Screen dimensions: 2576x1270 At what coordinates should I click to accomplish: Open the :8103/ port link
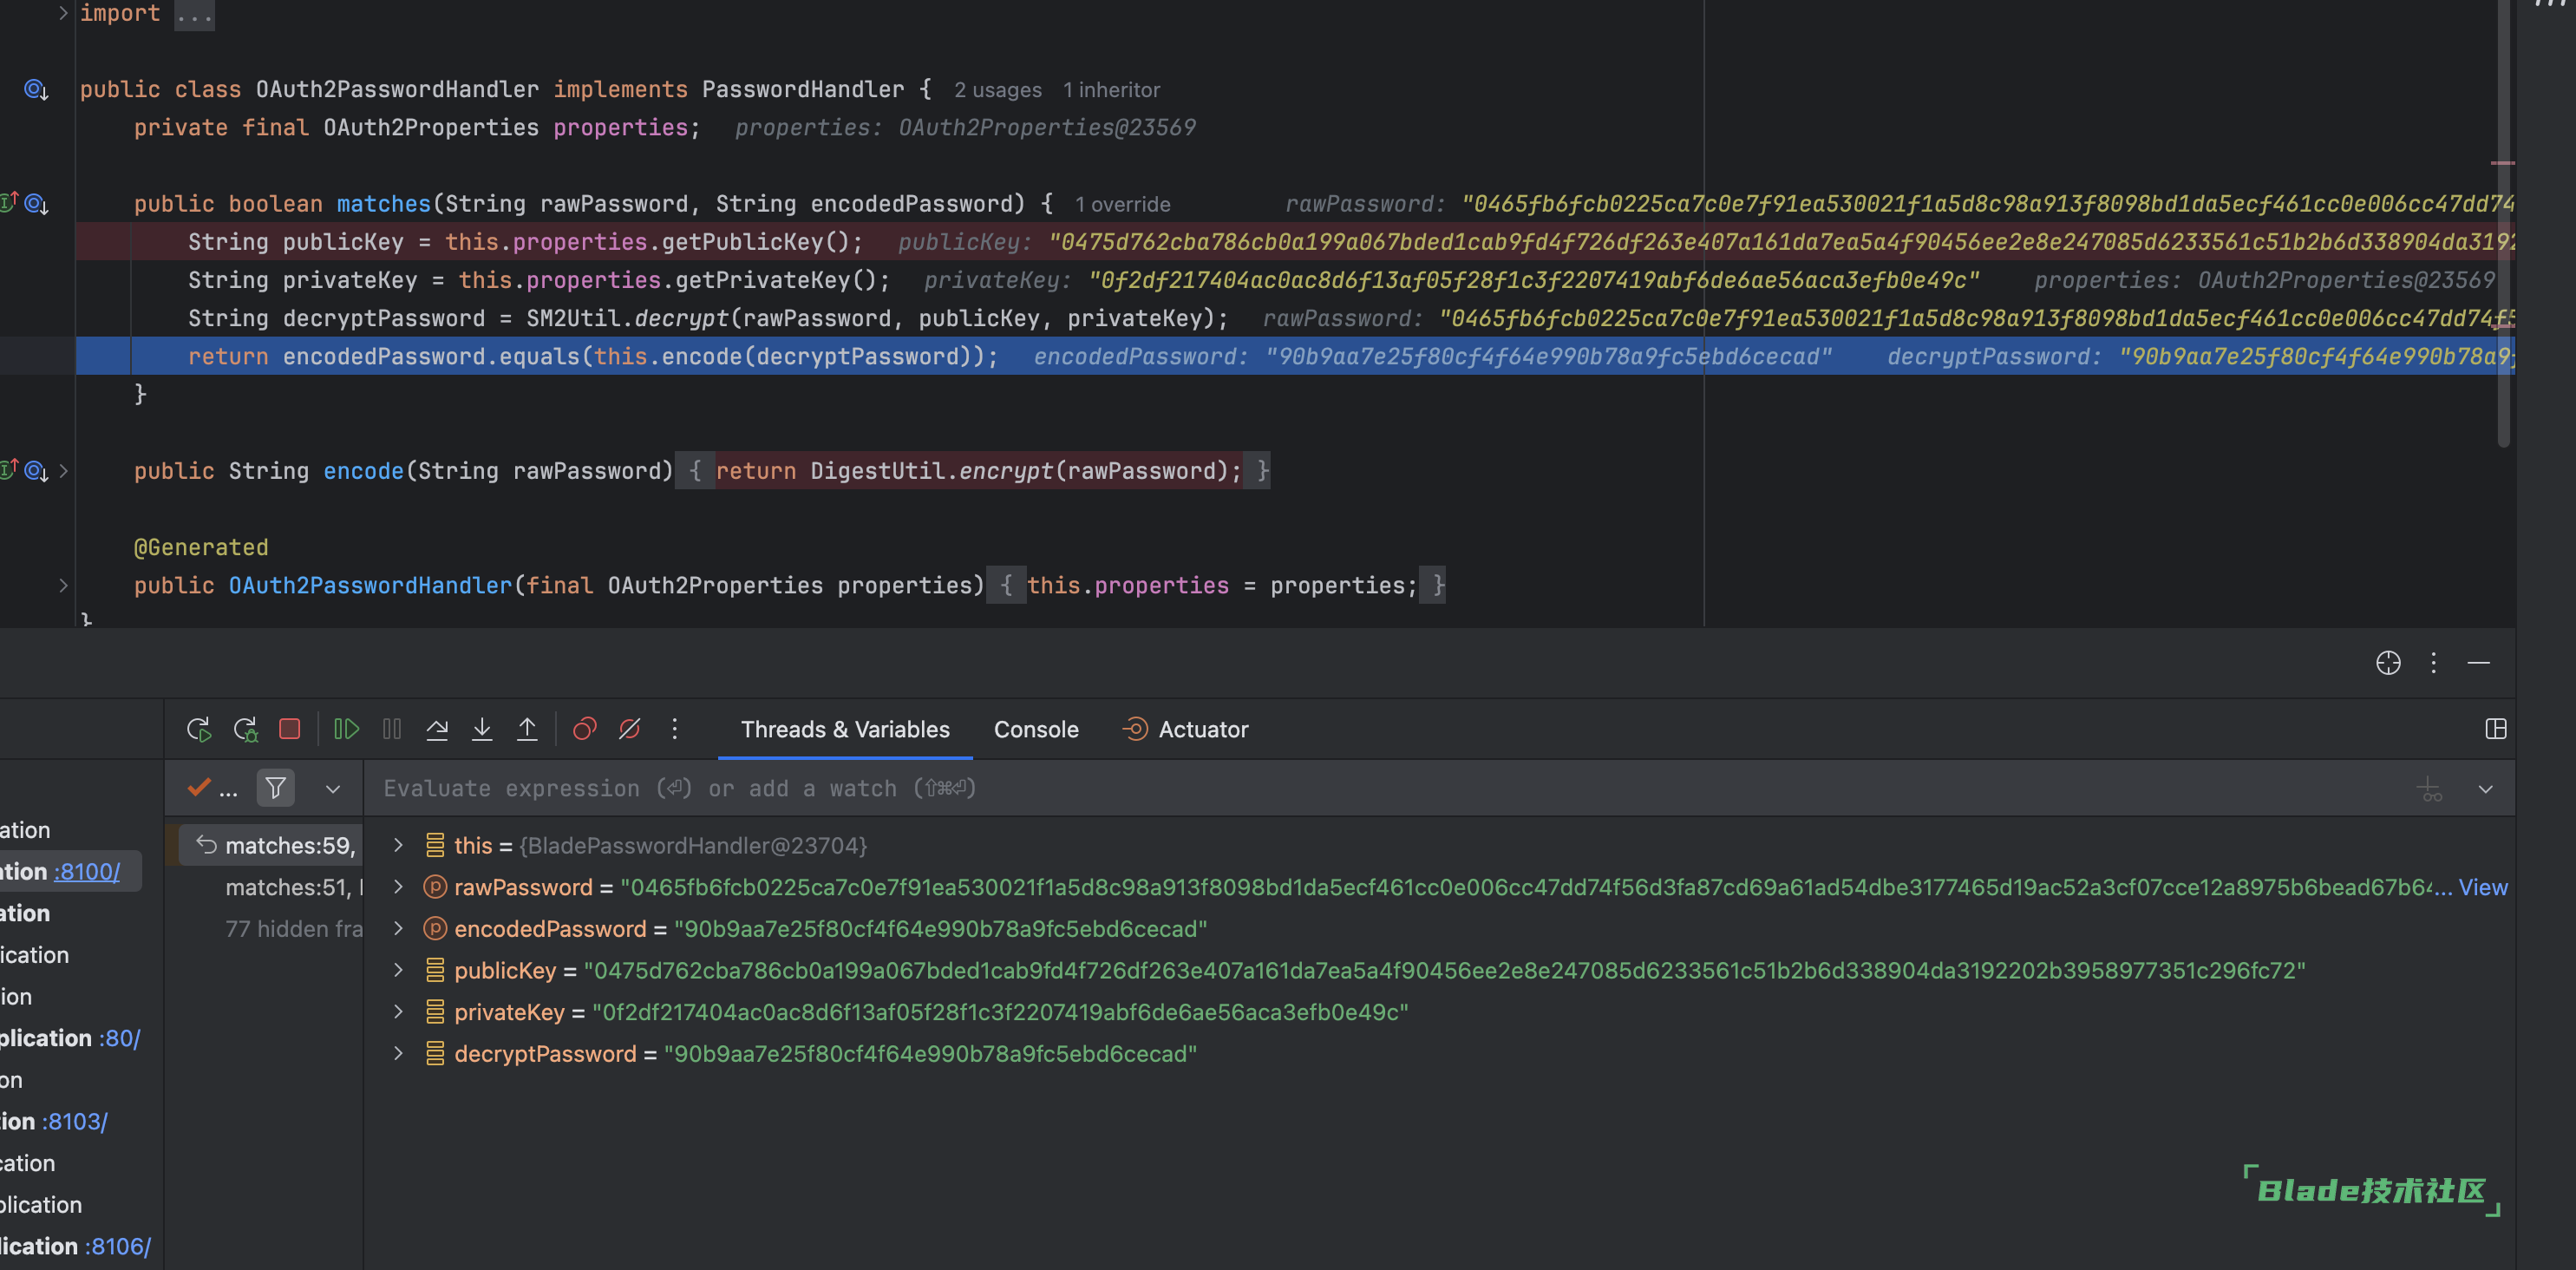[75, 1122]
